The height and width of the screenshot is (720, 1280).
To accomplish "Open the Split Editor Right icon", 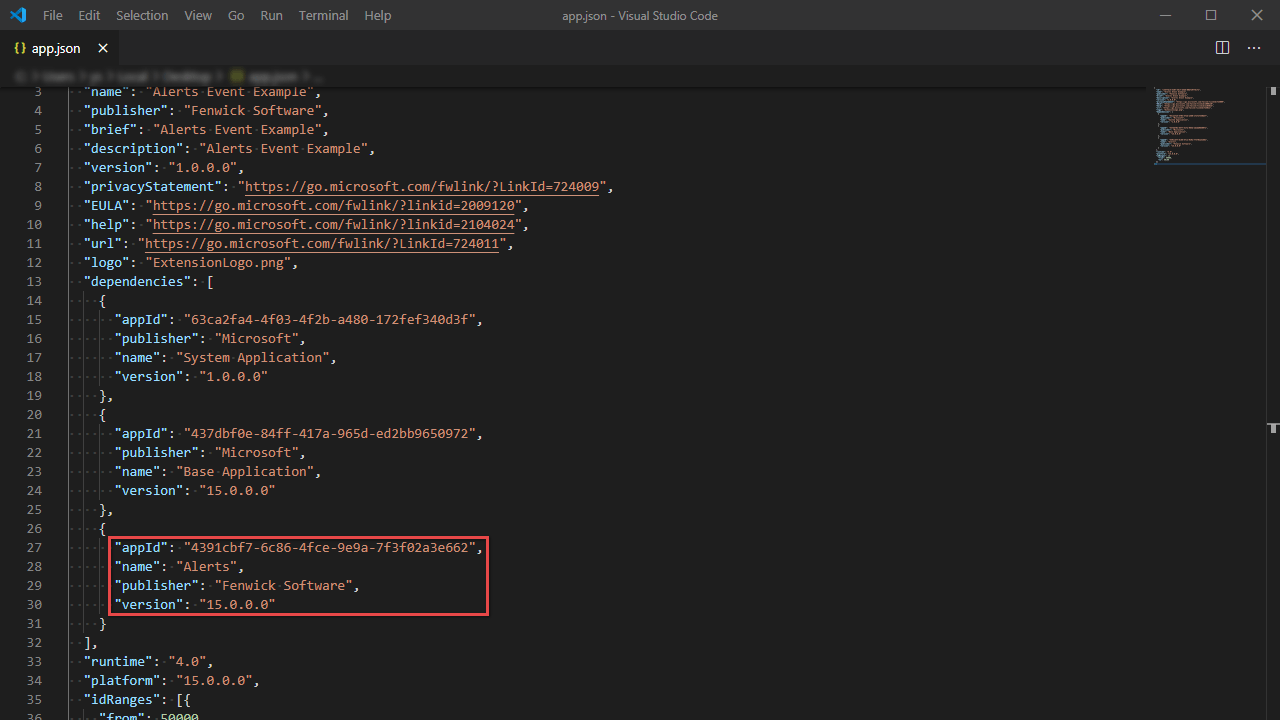I will coord(1222,48).
